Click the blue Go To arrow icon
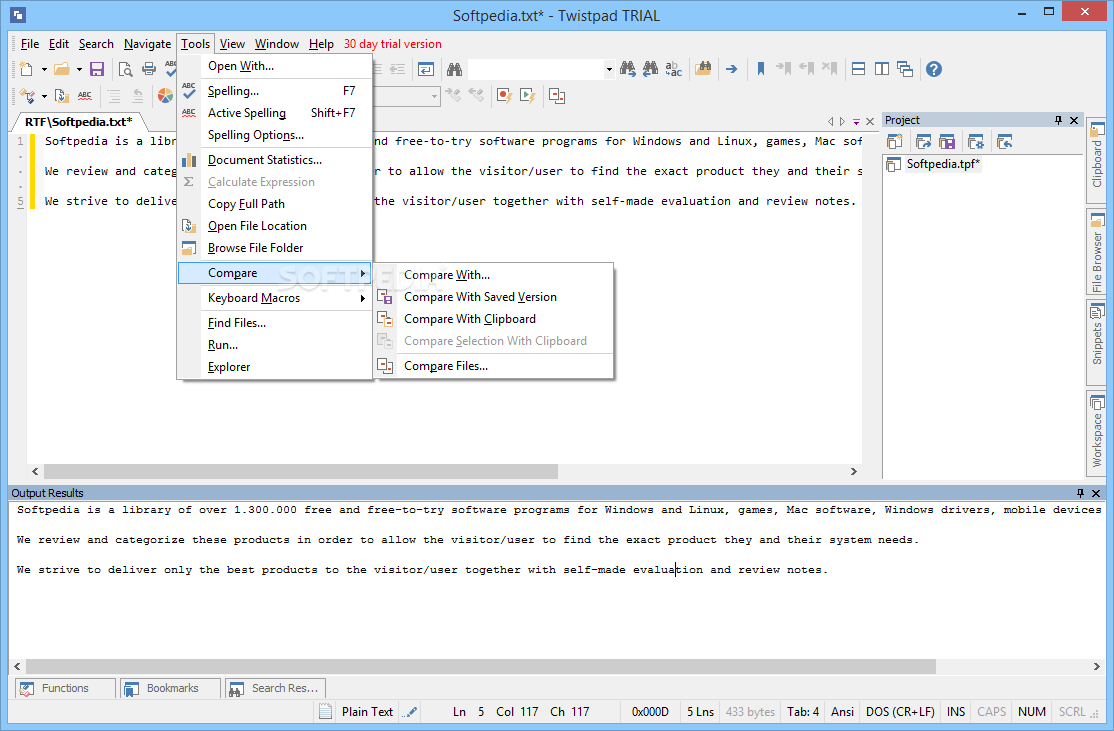1114x731 pixels. 731,69
